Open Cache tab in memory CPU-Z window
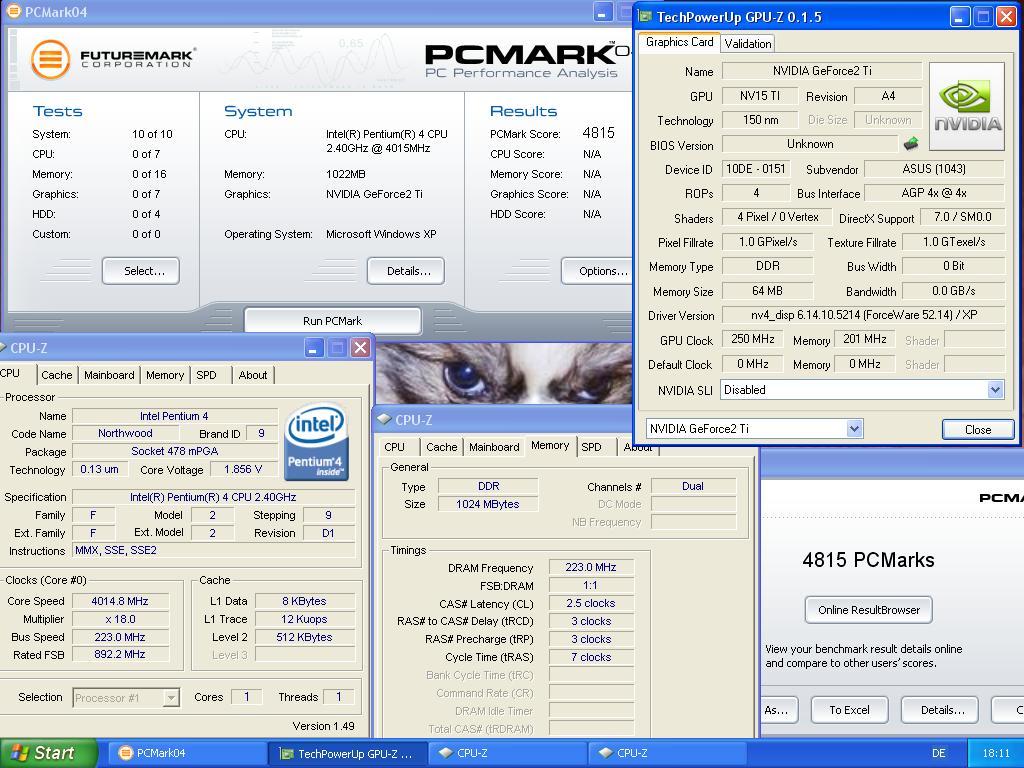The height and width of the screenshot is (768, 1024). click(x=441, y=447)
